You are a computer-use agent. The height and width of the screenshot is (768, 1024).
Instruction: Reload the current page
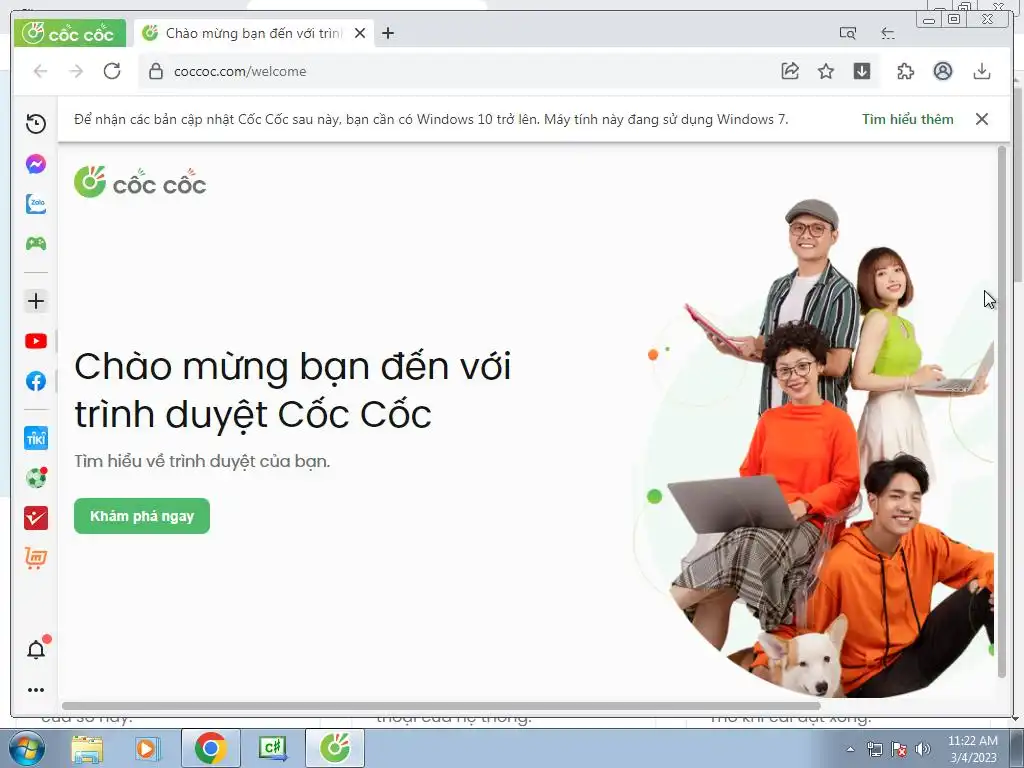pos(112,71)
